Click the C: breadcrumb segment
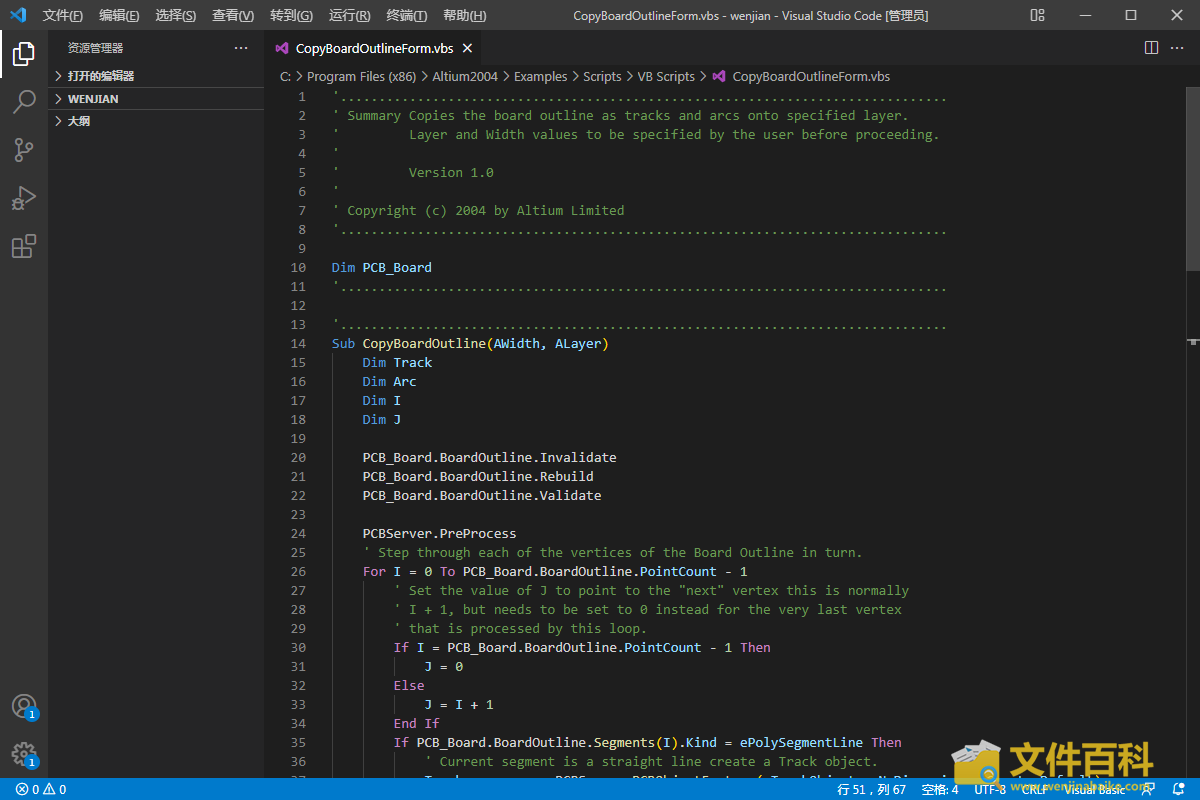 pos(285,76)
